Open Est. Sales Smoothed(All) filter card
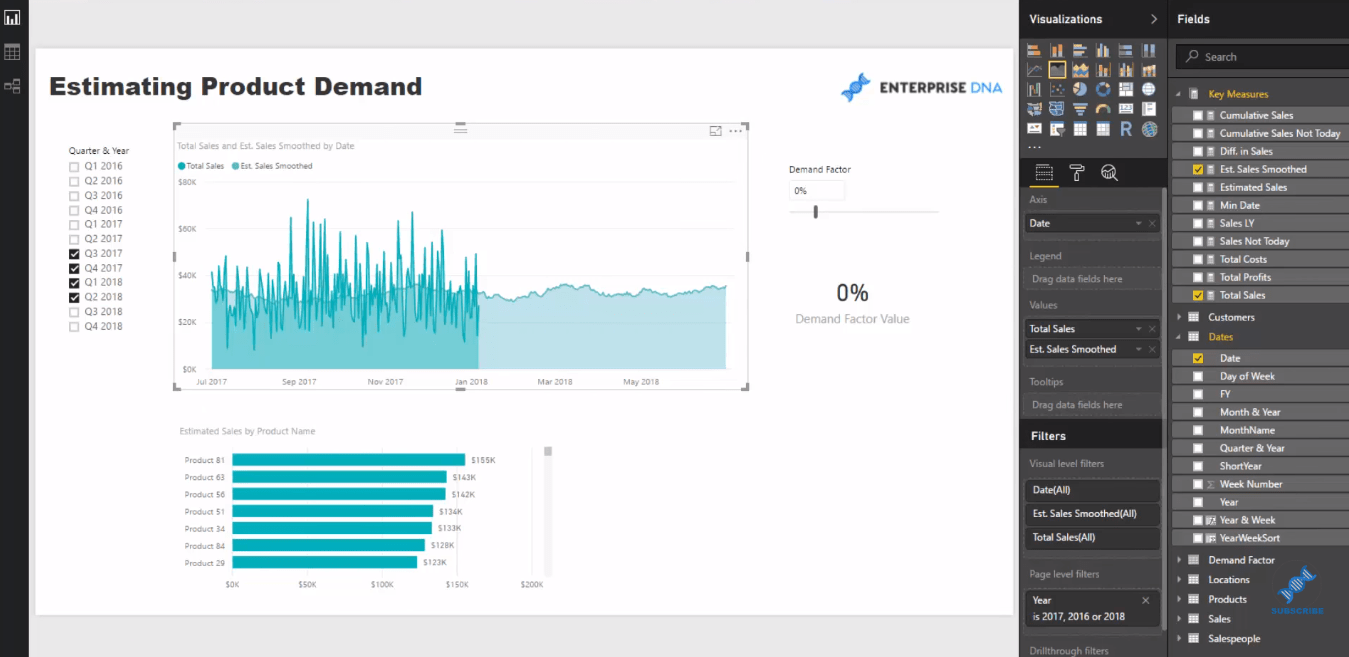The width and height of the screenshot is (1349, 657). [x=1092, y=514]
